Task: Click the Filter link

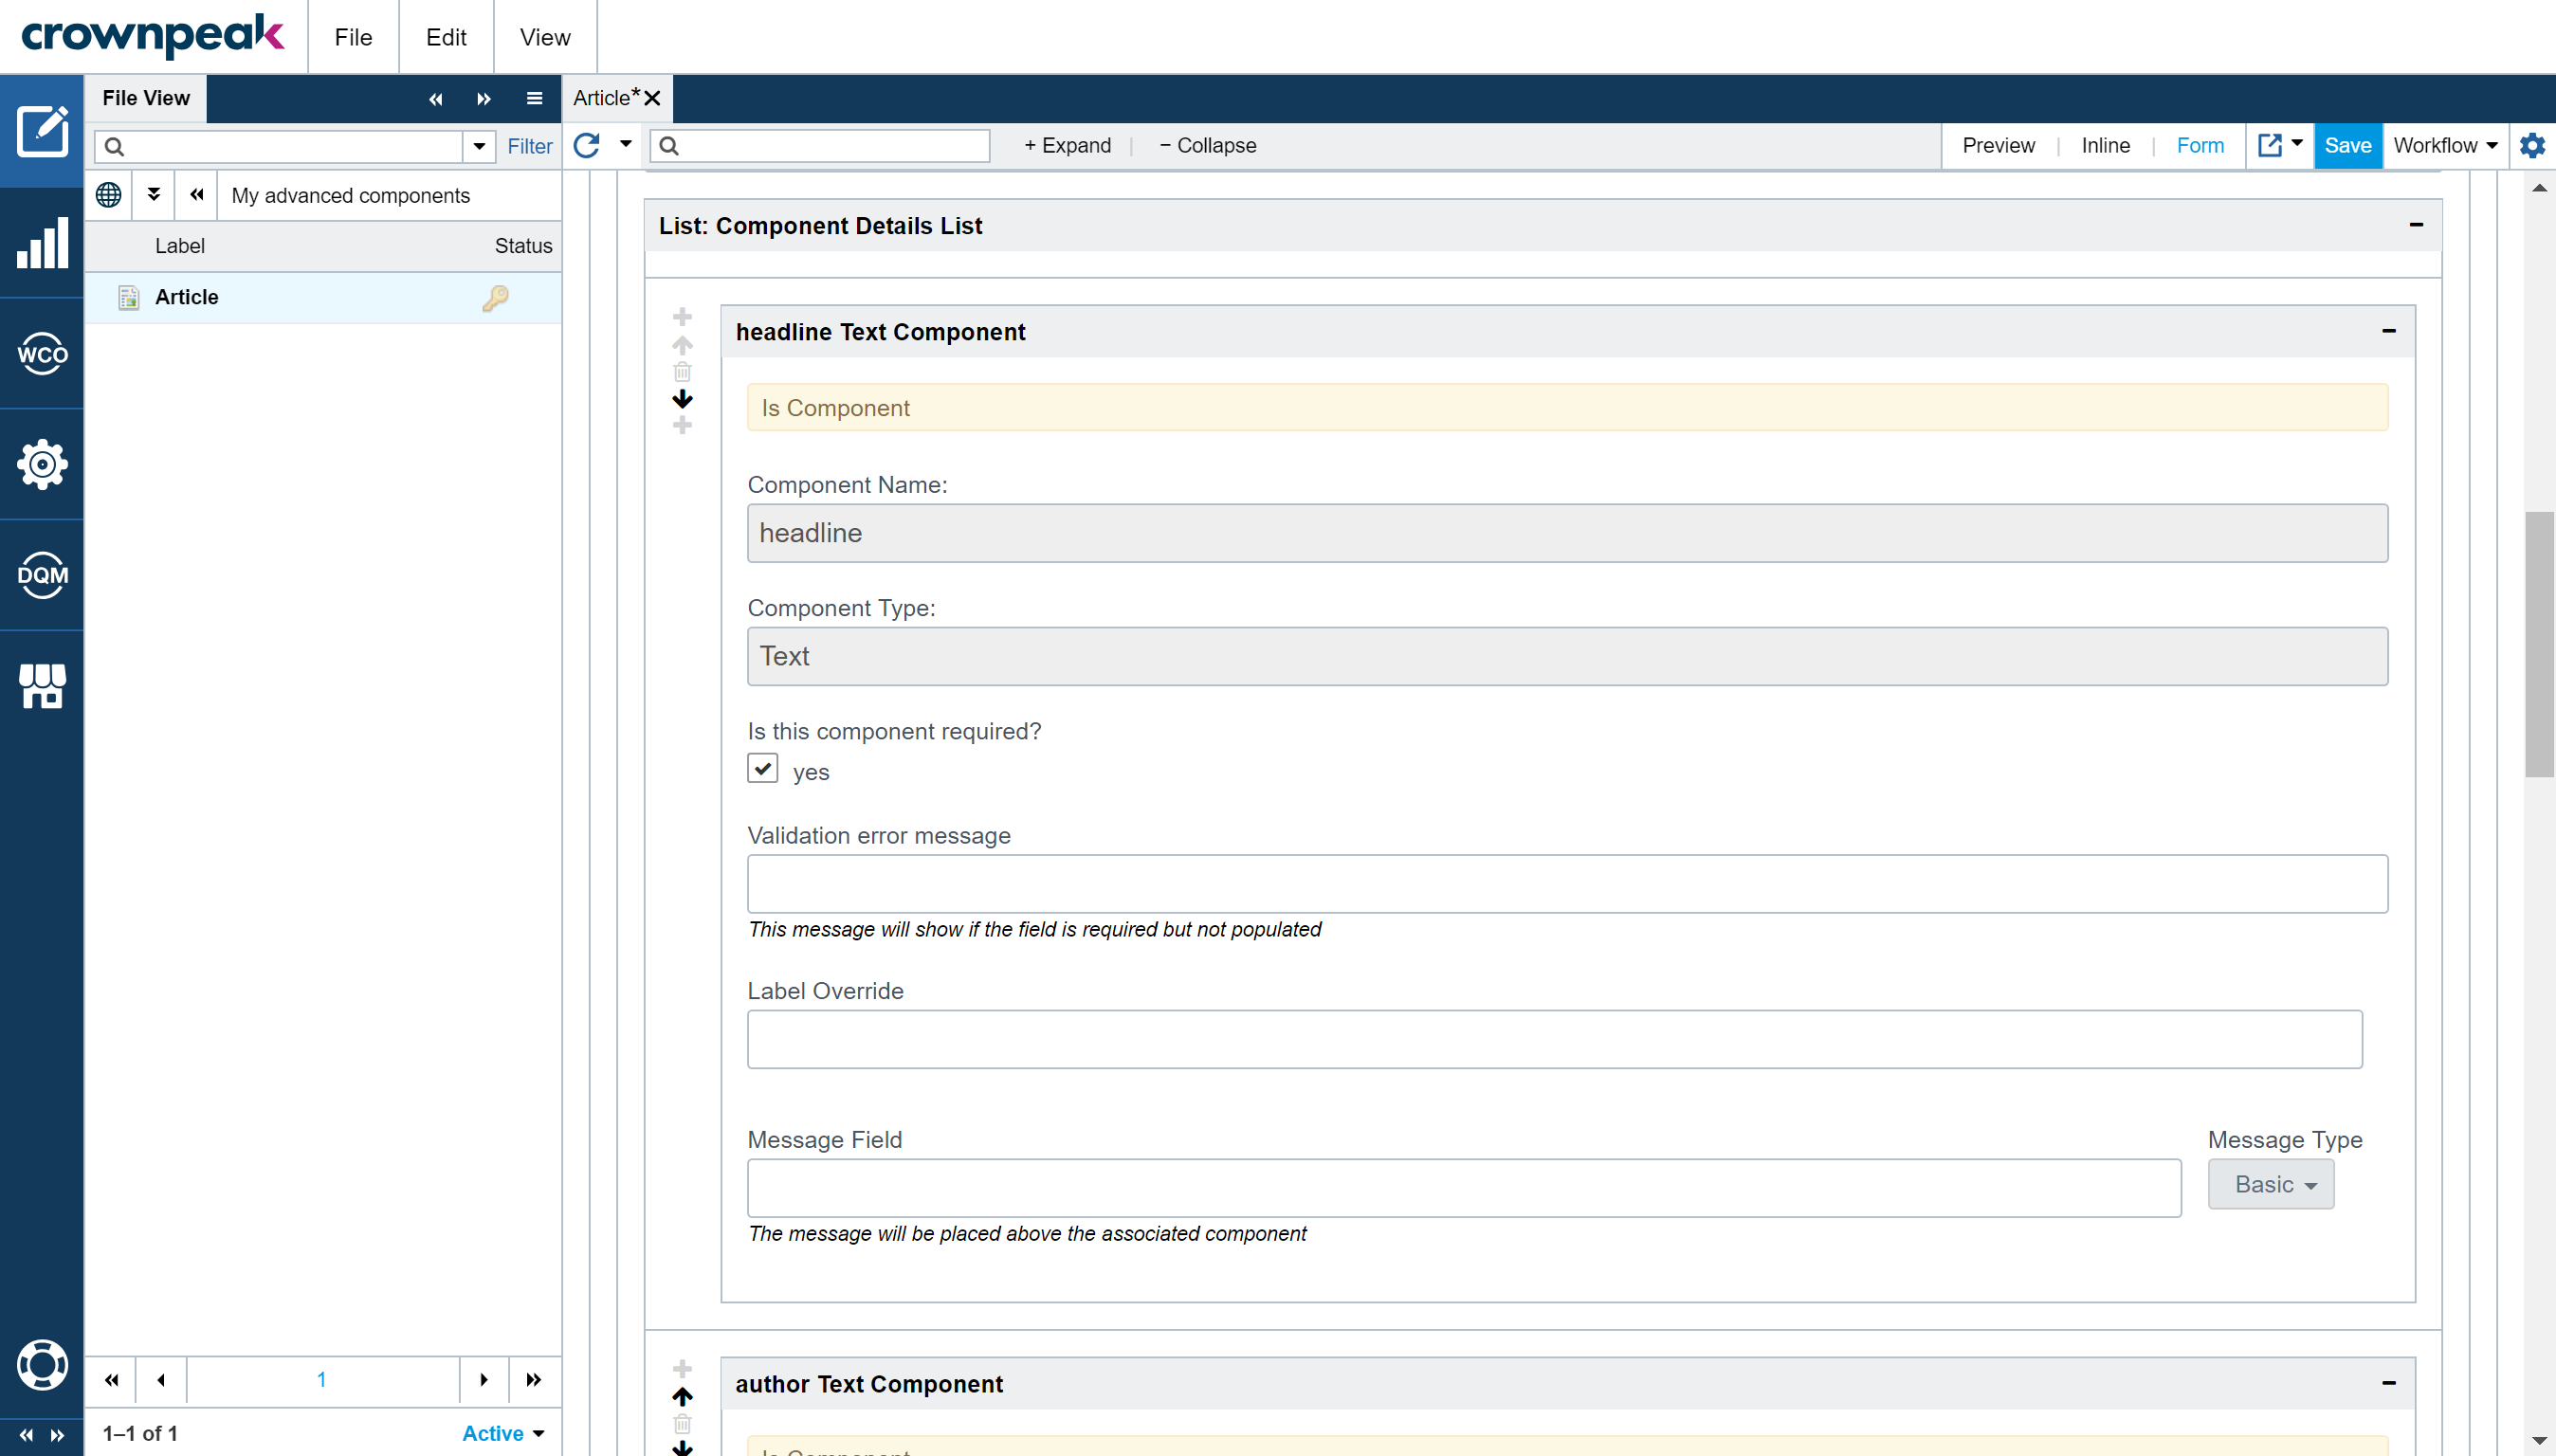Action: (529, 146)
